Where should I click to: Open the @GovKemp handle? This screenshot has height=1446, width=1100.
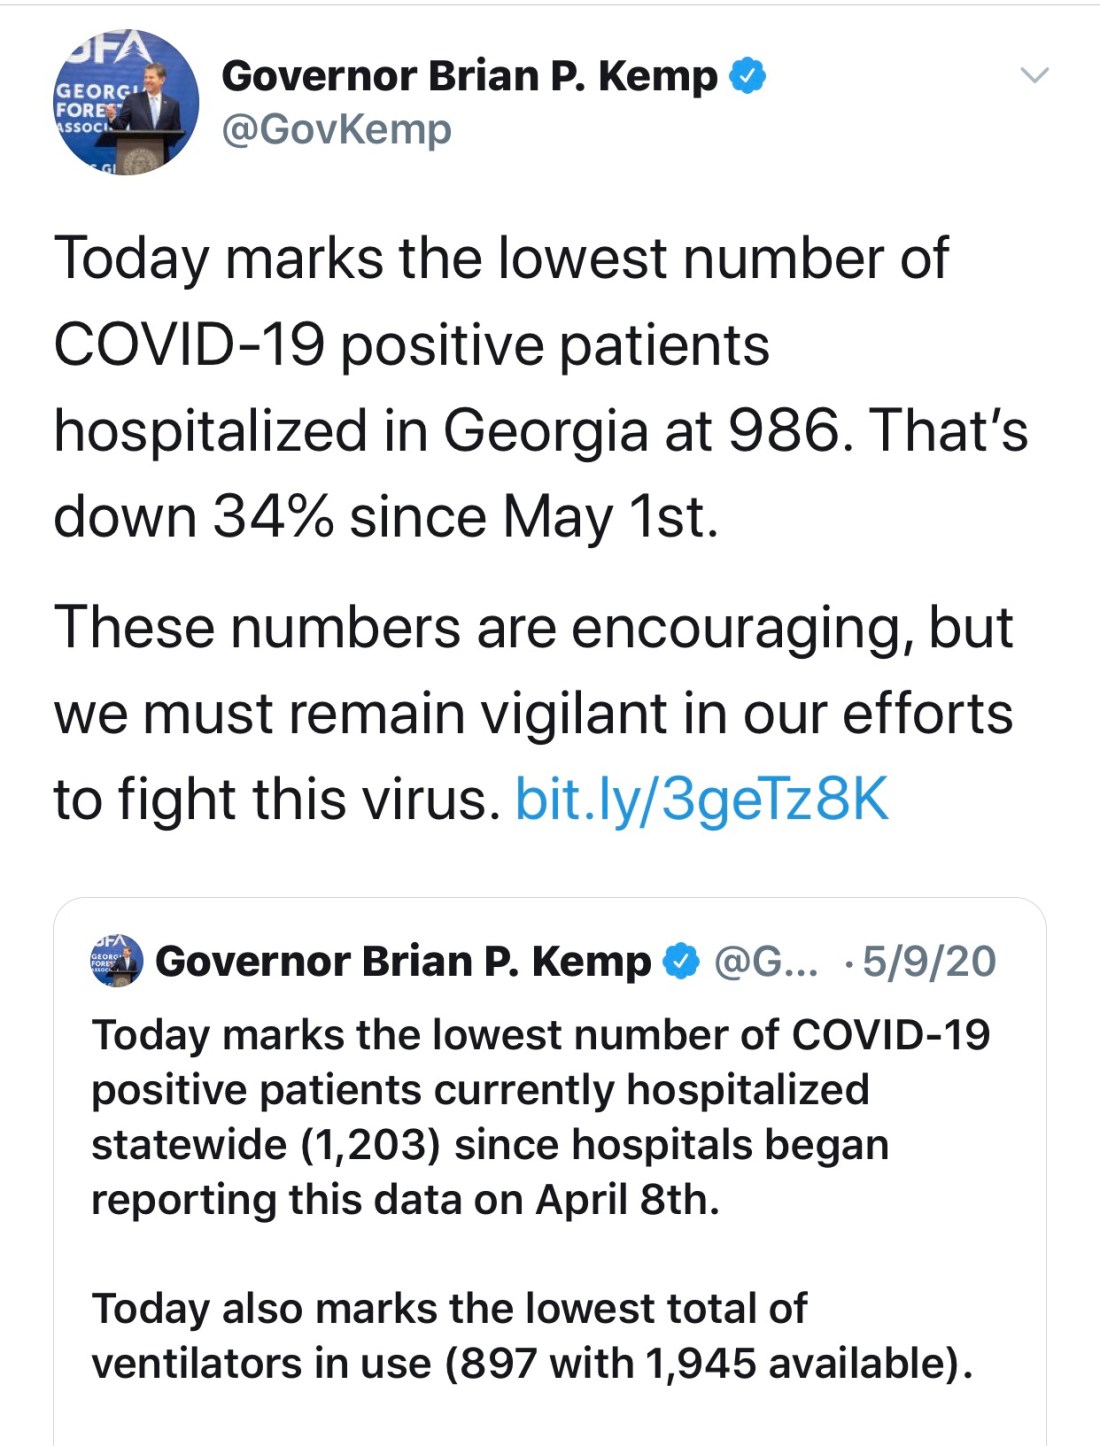pos(336,129)
